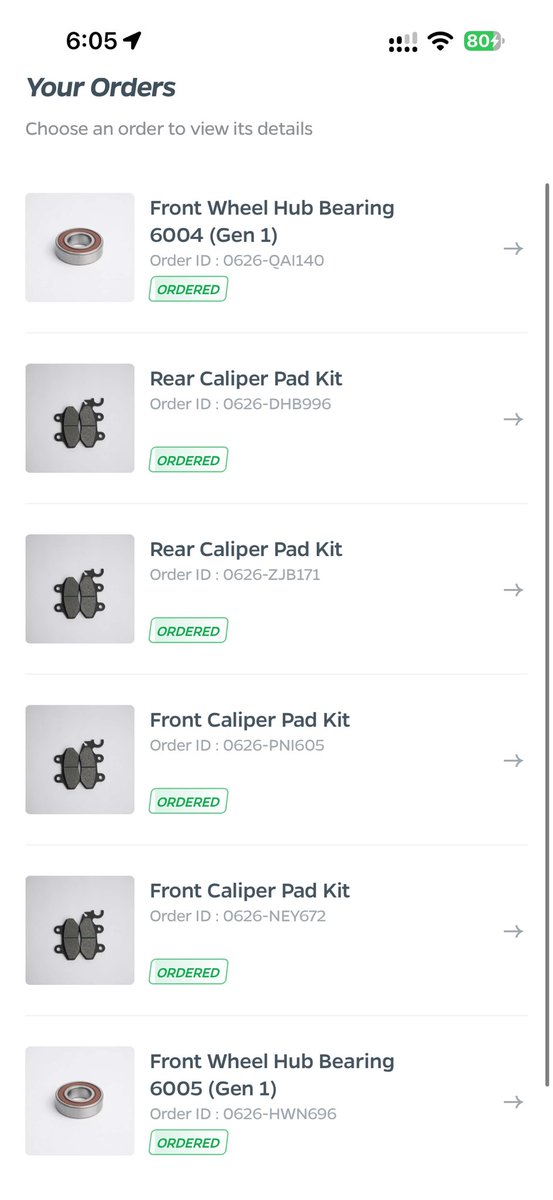Open Front Caliper Pad Kit order 0626-PNI605 title

(x=250, y=720)
